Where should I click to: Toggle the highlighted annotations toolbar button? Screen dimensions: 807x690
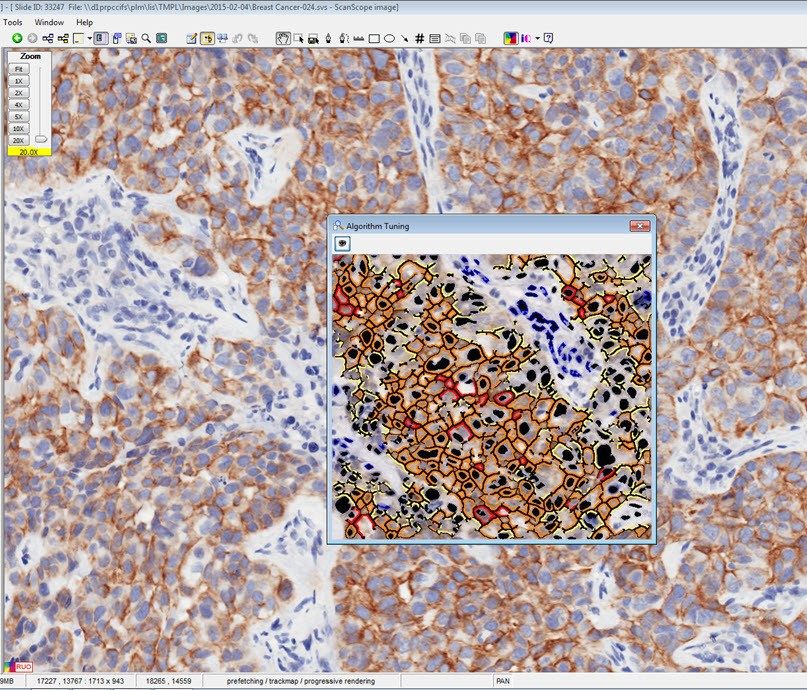[x=207, y=38]
